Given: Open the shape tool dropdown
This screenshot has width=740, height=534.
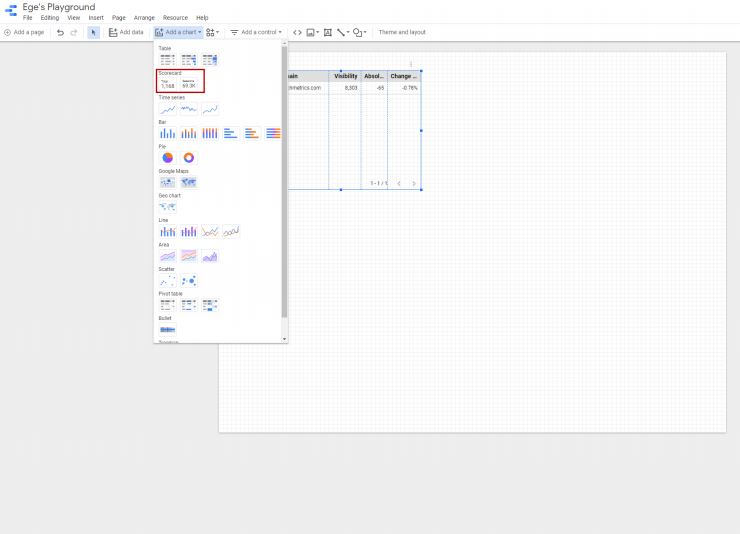Looking at the screenshot, I should click(x=360, y=33).
